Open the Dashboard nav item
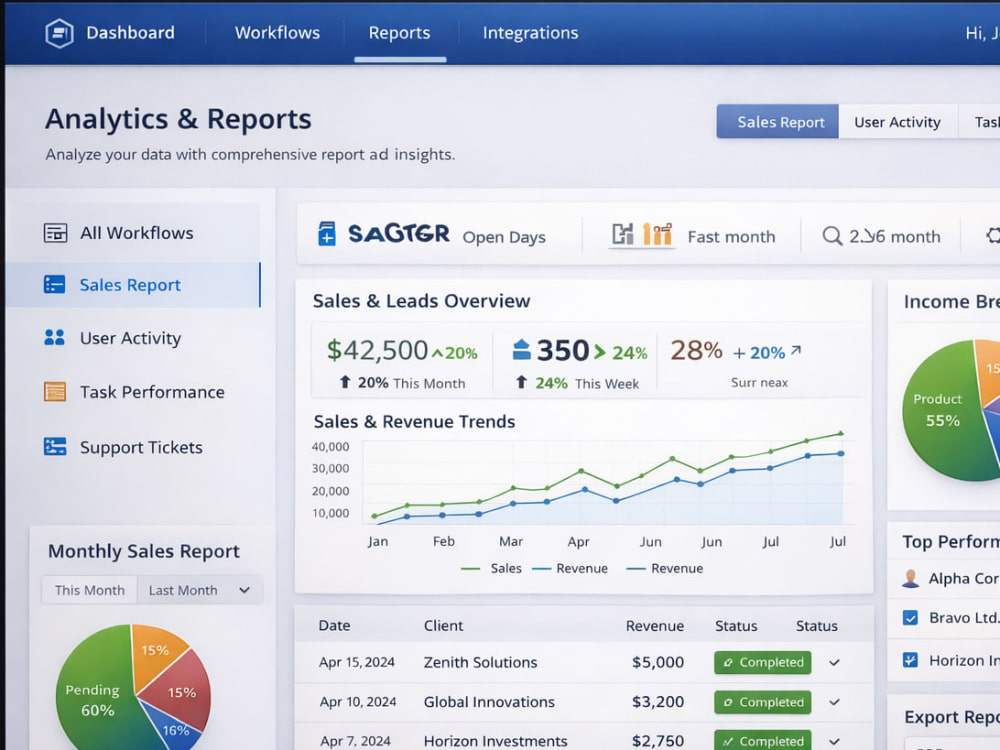Image resolution: width=1000 pixels, height=750 pixels. pyautogui.click(x=130, y=33)
